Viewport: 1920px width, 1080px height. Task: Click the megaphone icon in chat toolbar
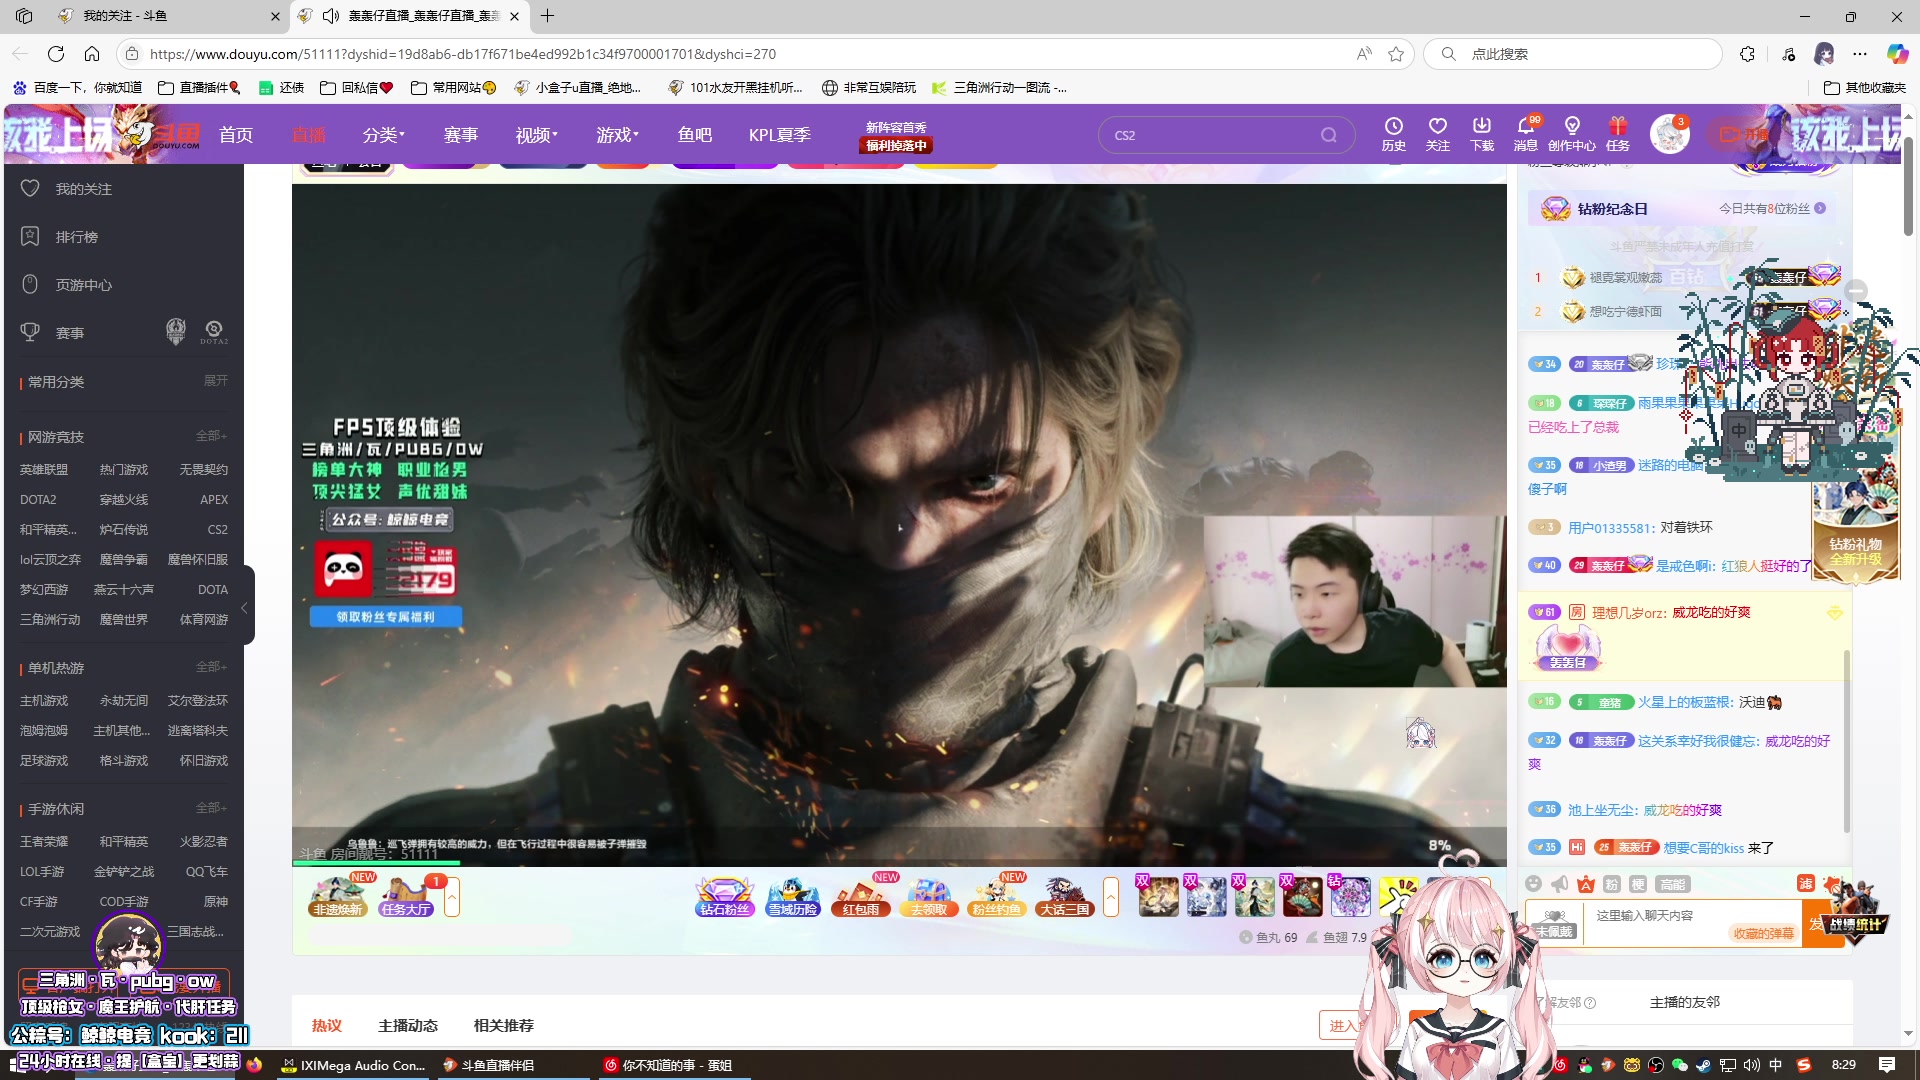[x=1559, y=884]
